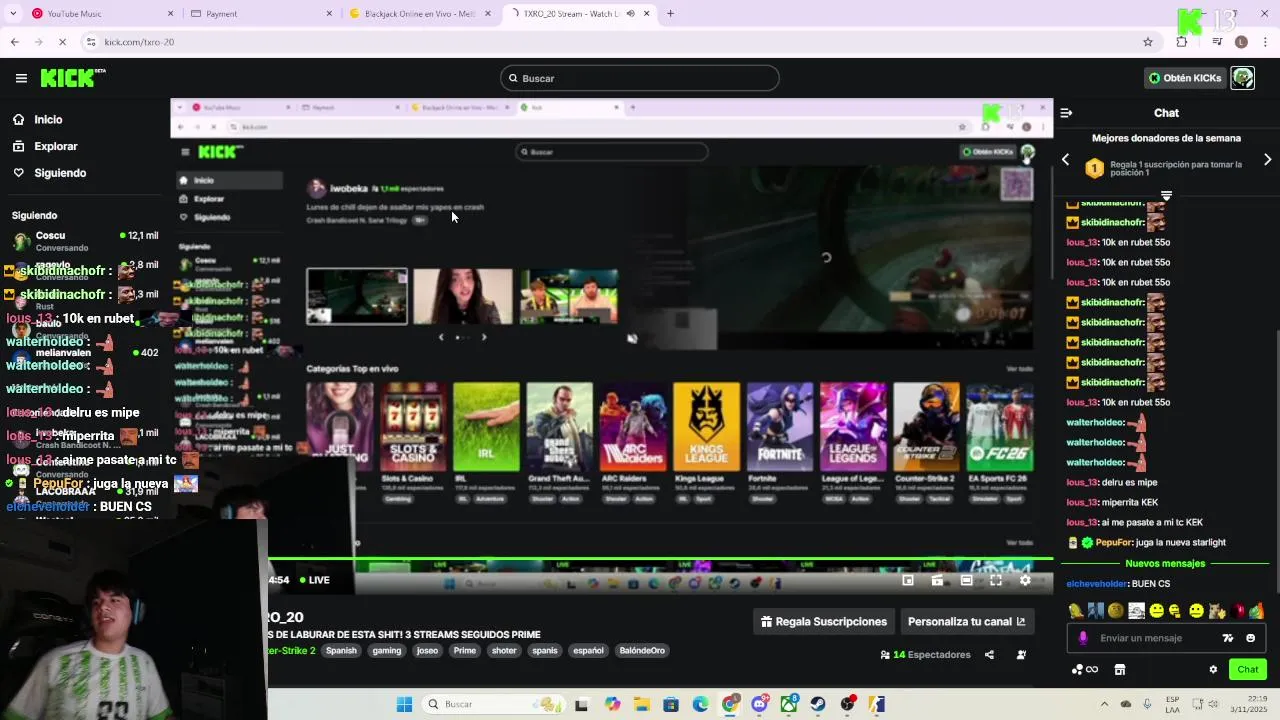Focus the Kick Buscar search field
The width and height of the screenshot is (1280, 720).
[640, 78]
